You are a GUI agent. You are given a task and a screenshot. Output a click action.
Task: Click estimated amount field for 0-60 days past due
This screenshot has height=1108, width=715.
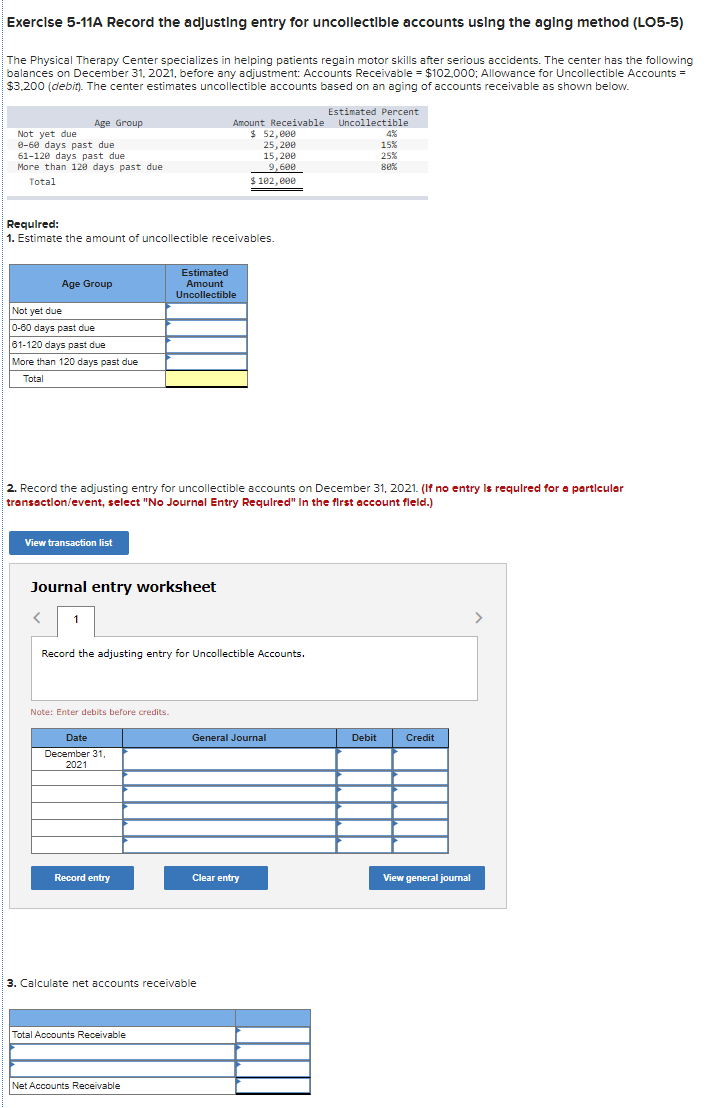pos(206,328)
